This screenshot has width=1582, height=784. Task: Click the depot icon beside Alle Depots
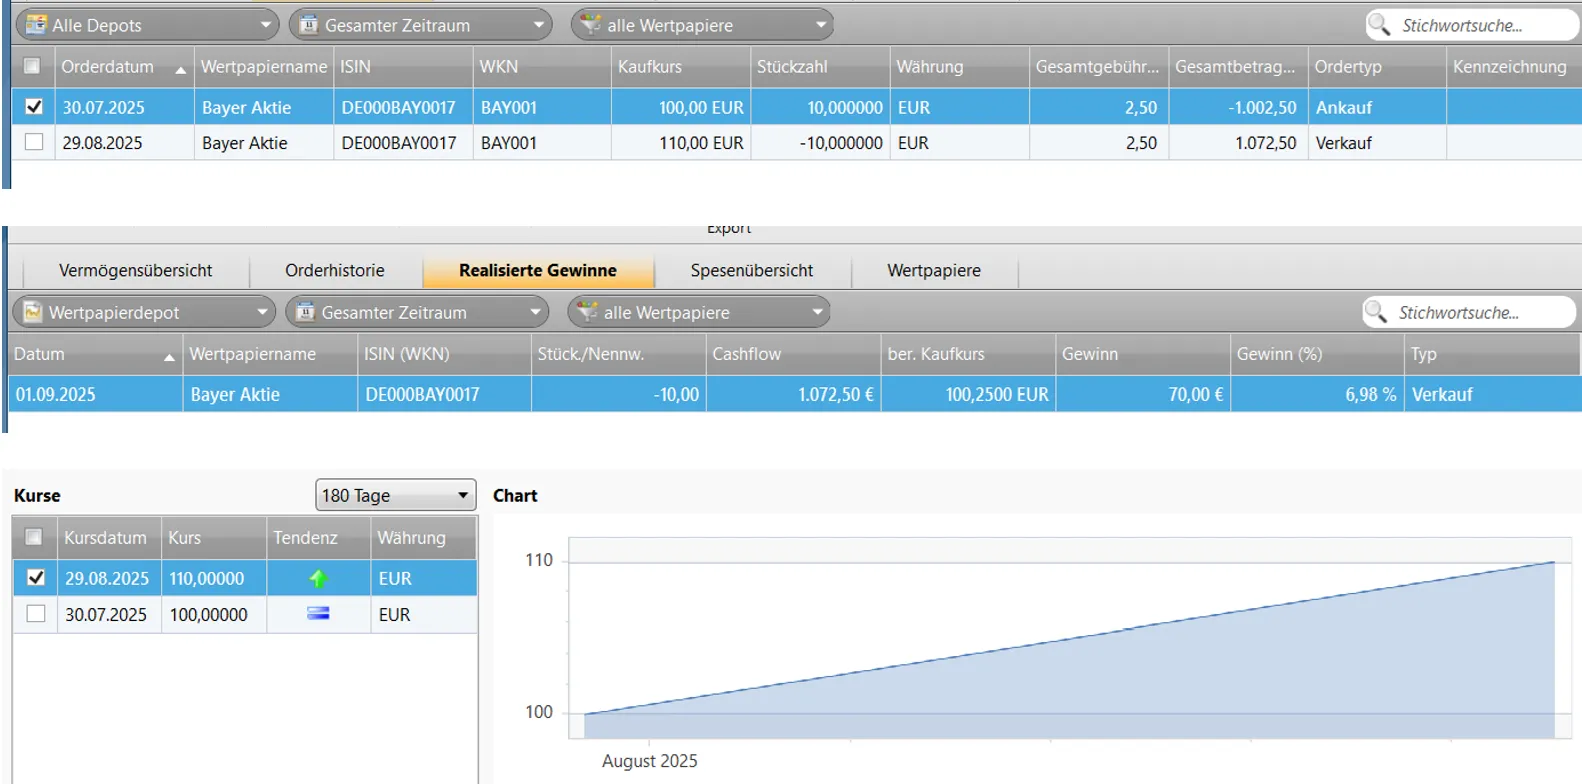[36, 25]
